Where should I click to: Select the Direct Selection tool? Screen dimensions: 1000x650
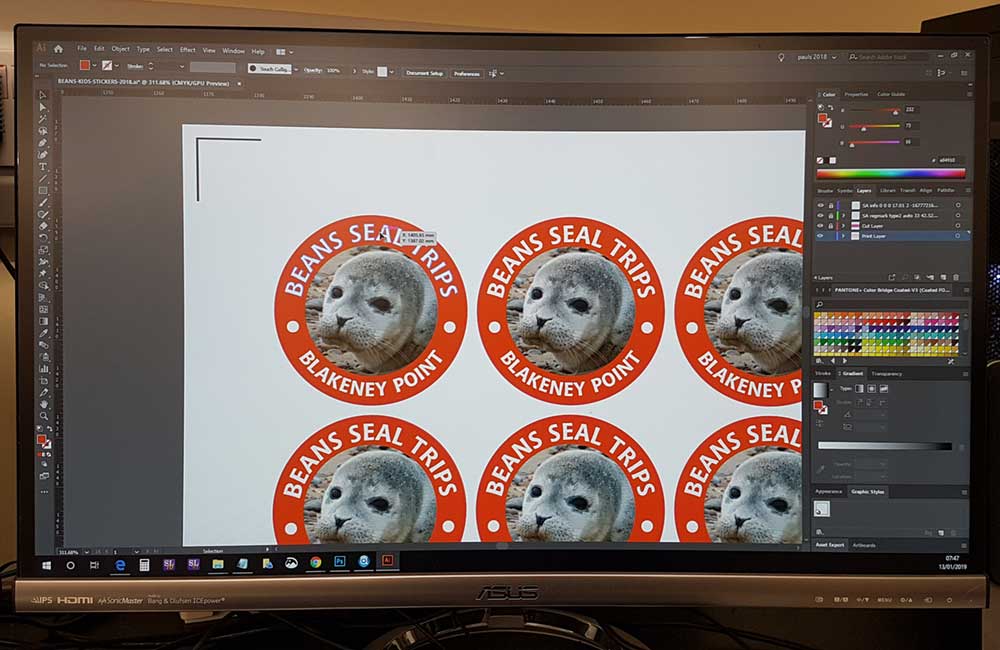(43, 107)
